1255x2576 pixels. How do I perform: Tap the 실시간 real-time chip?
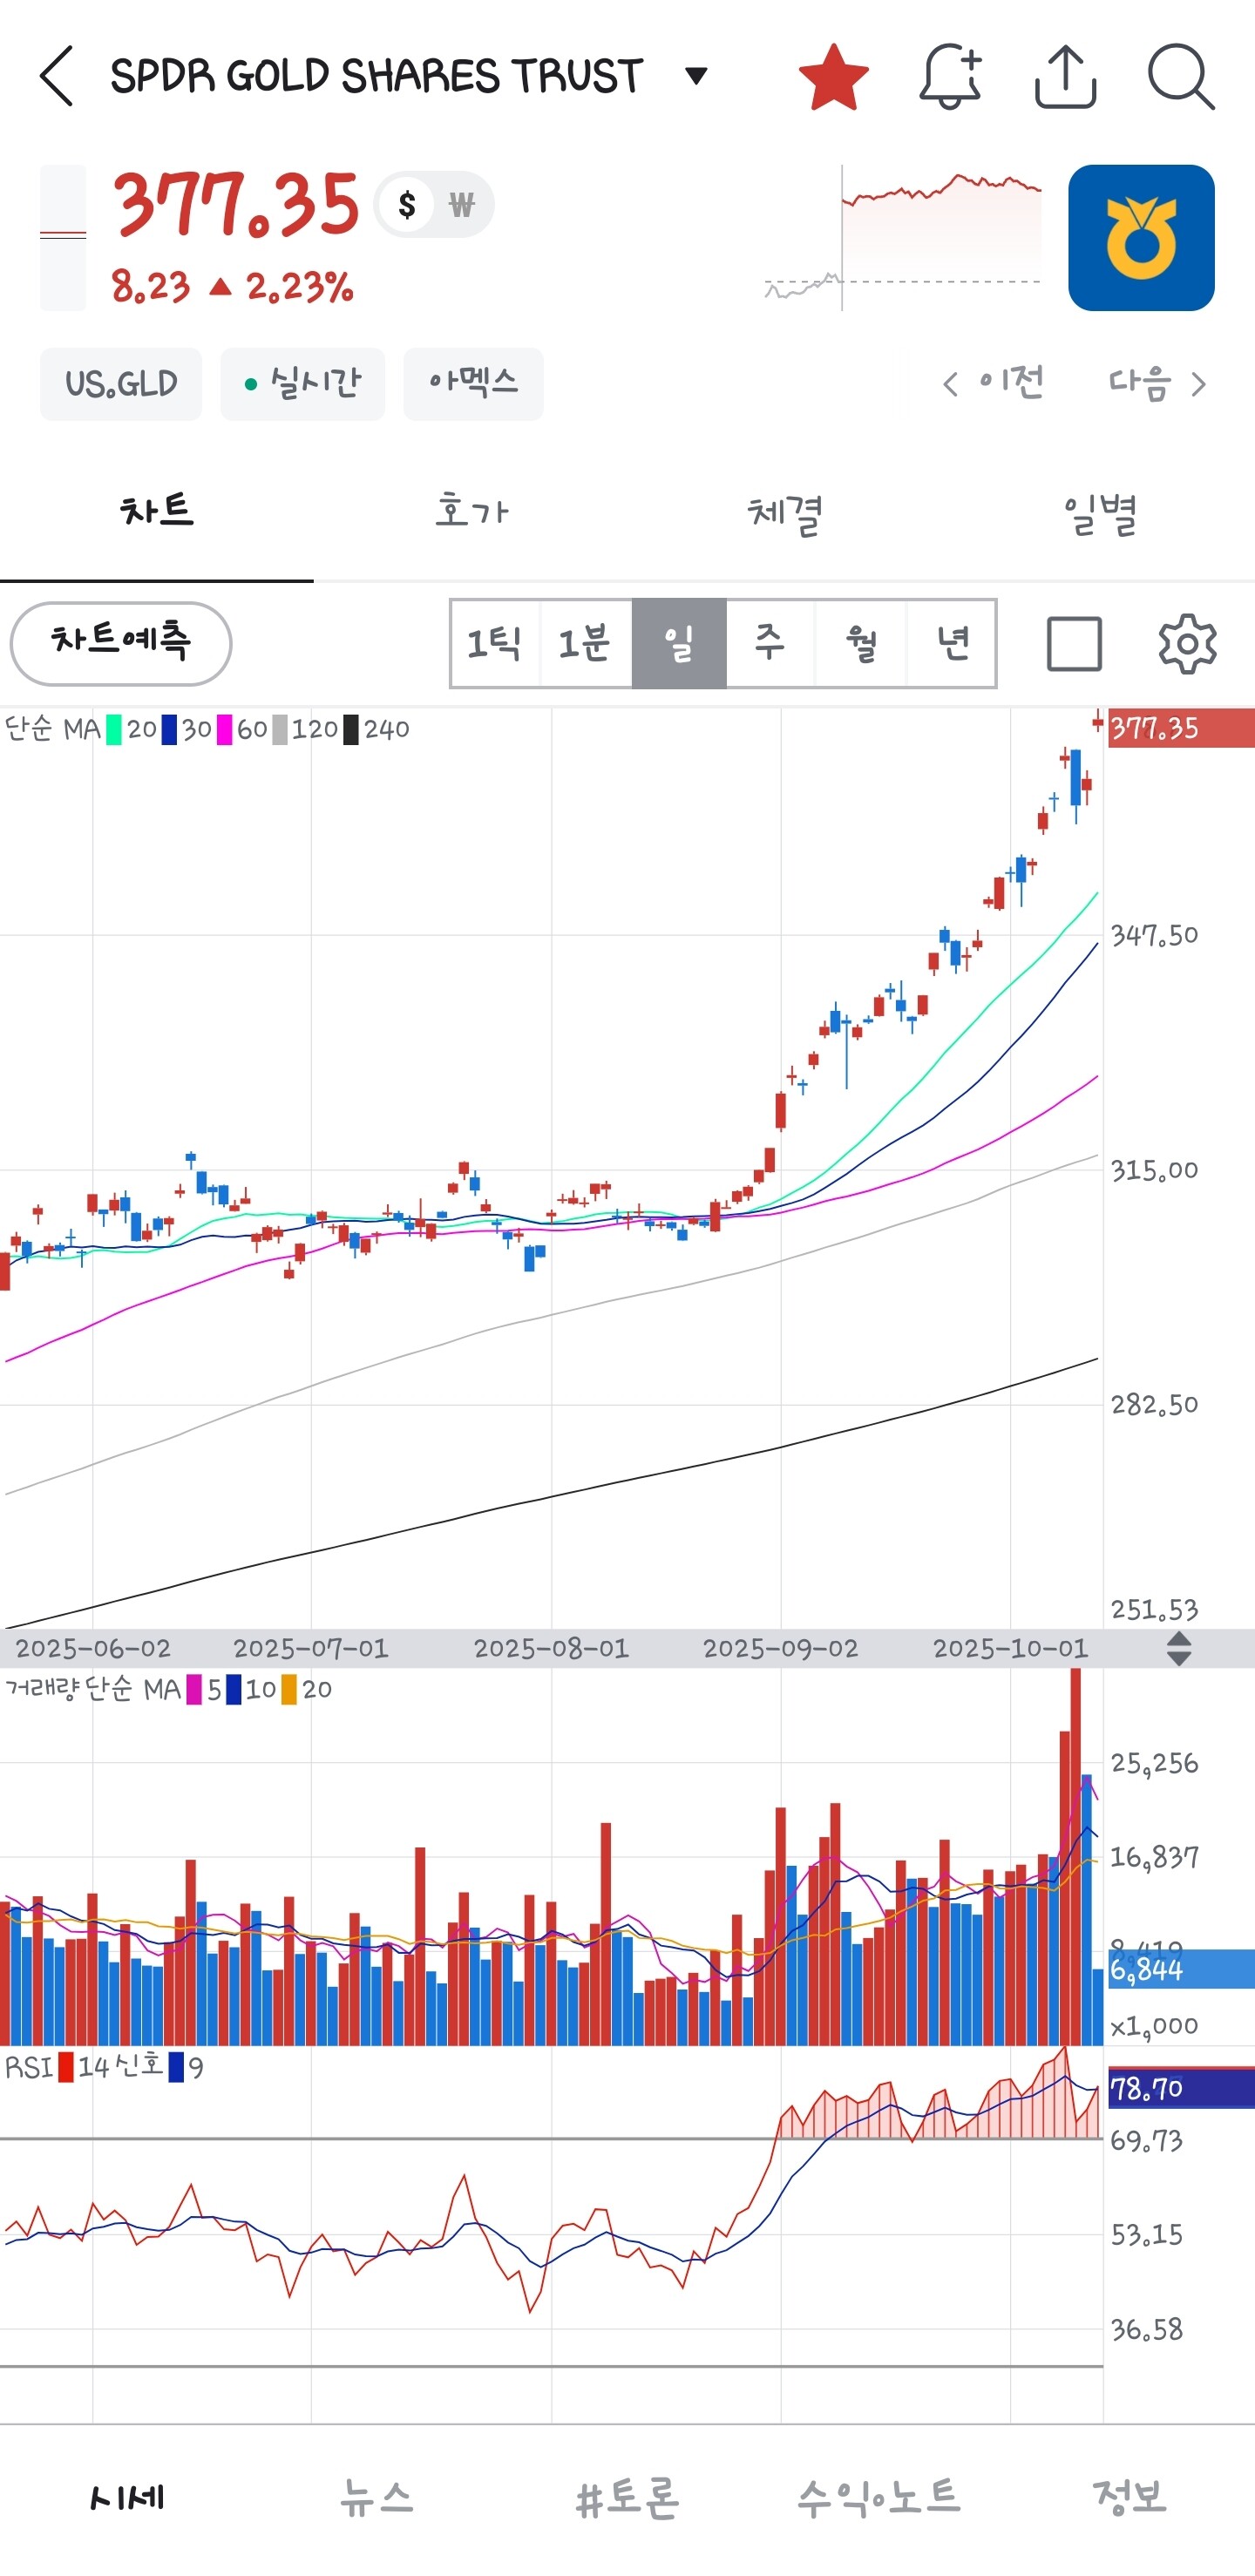[302, 384]
